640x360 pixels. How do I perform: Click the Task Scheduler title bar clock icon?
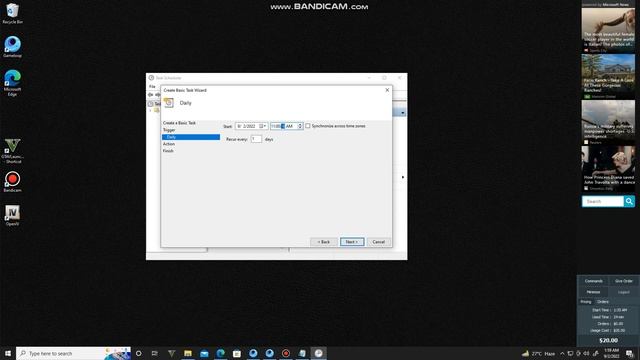(x=151, y=78)
